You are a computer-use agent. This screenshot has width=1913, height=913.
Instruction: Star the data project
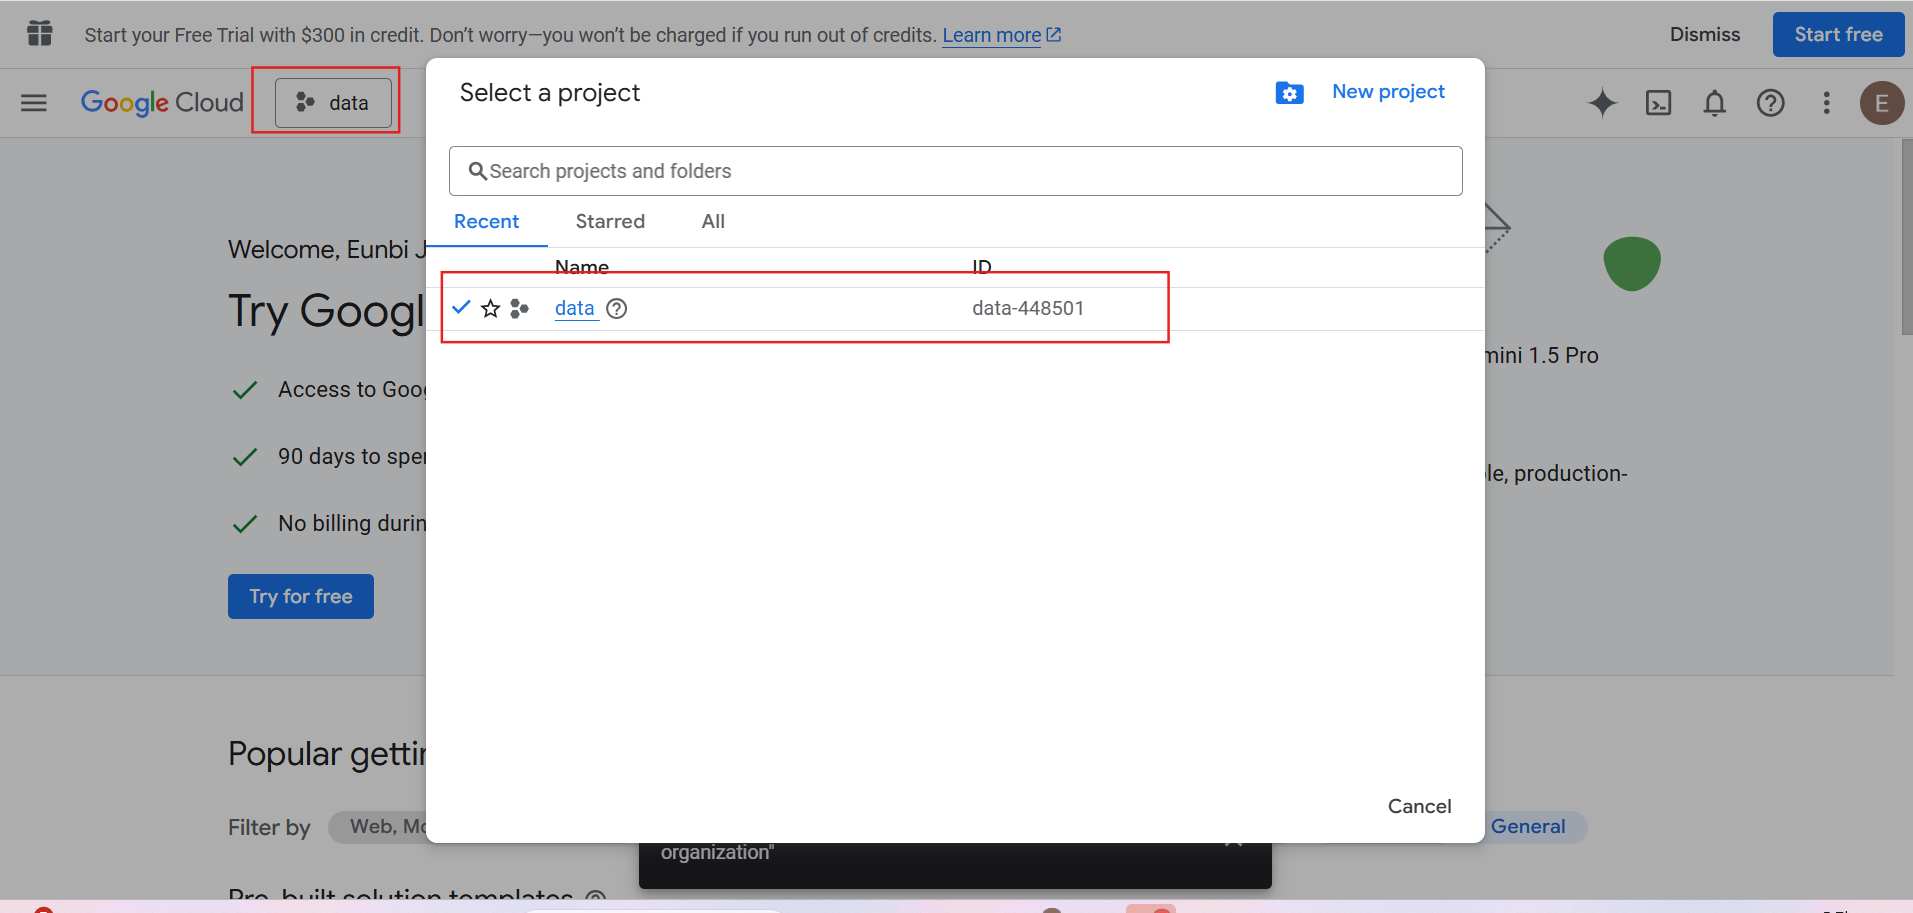(490, 308)
